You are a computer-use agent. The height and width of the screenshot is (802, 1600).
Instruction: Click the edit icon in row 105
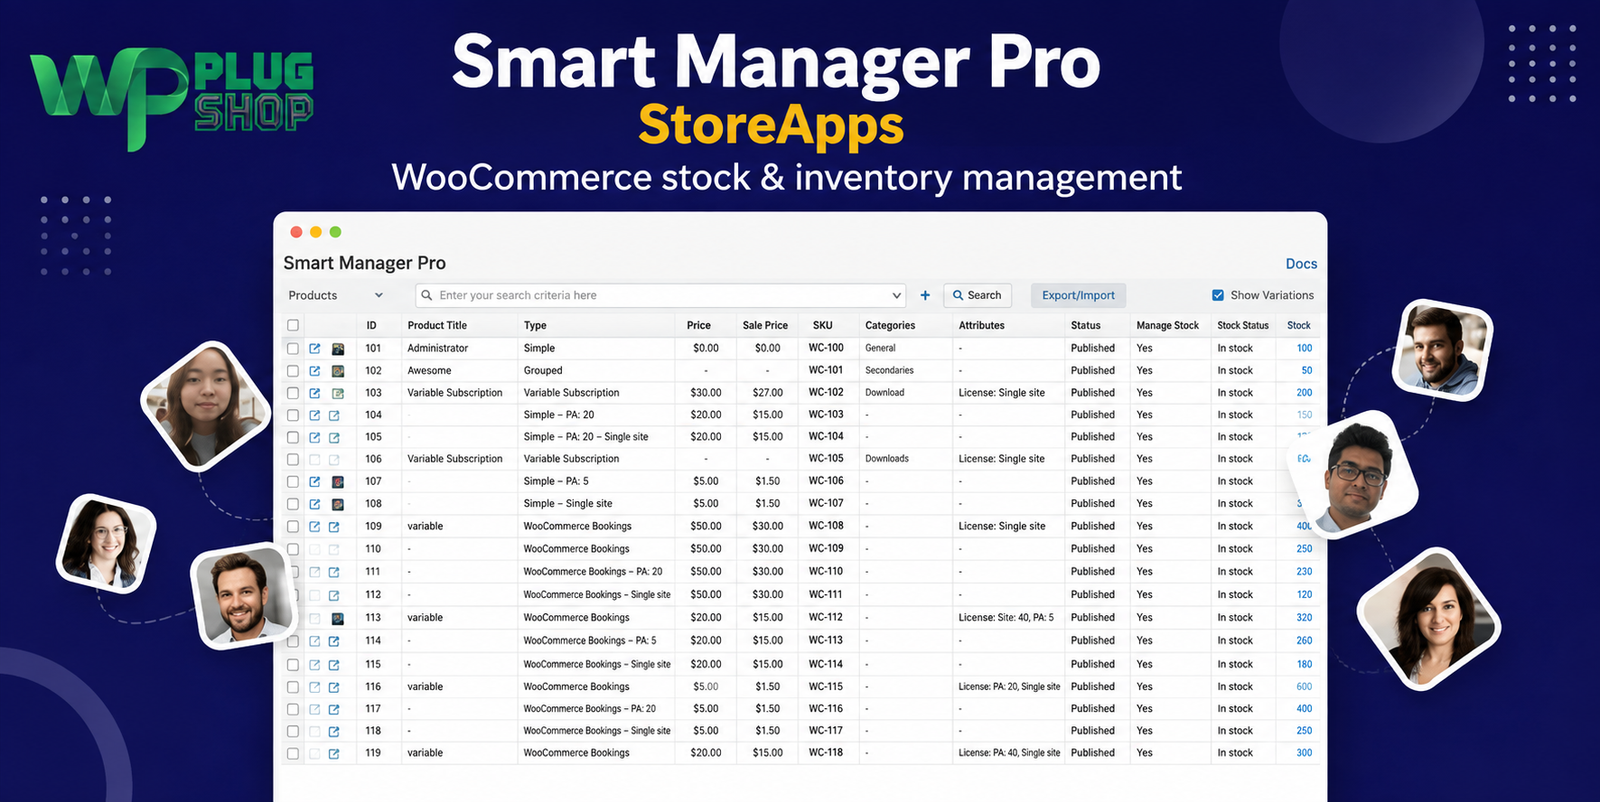coord(315,437)
